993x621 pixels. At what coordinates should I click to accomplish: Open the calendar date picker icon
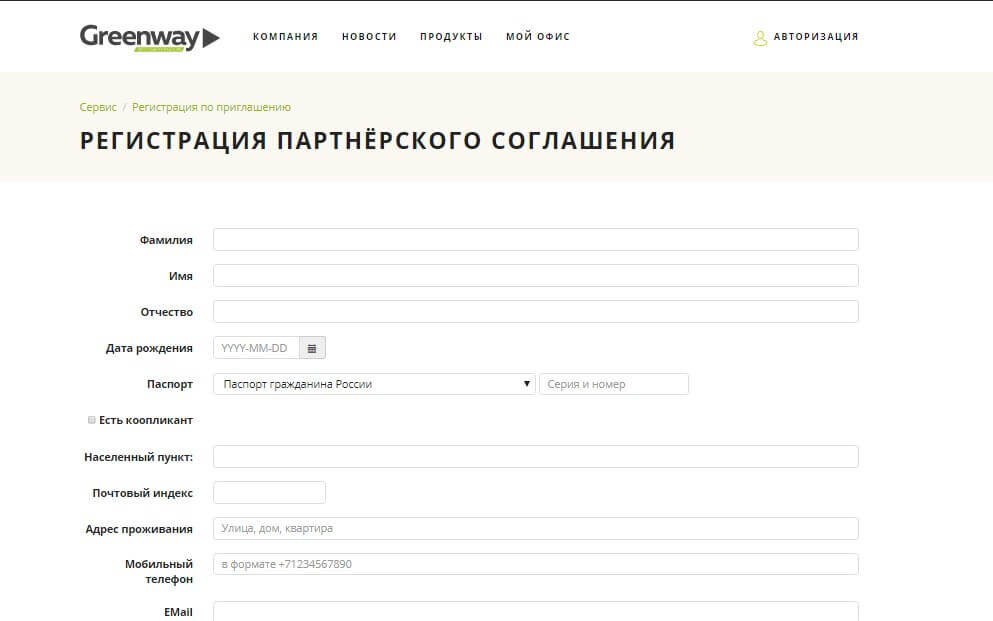(x=312, y=348)
